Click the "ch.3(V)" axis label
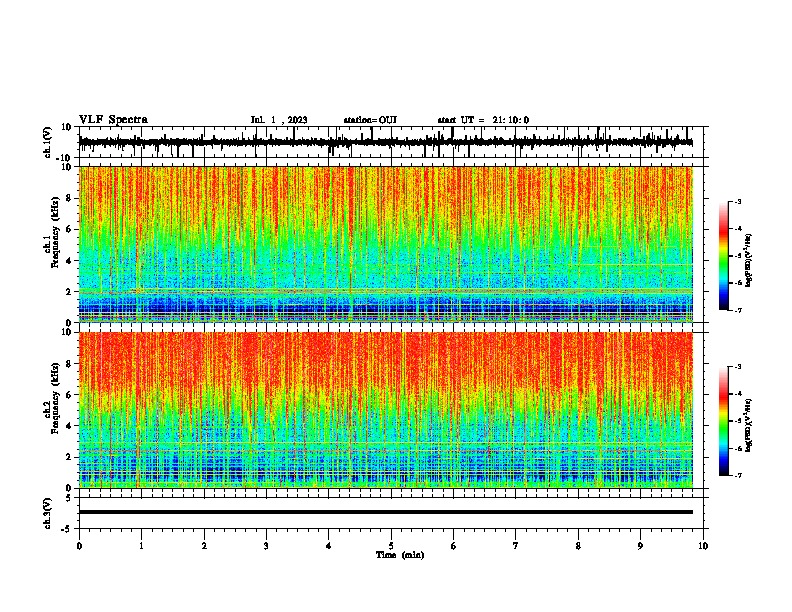 click(48, 513)
